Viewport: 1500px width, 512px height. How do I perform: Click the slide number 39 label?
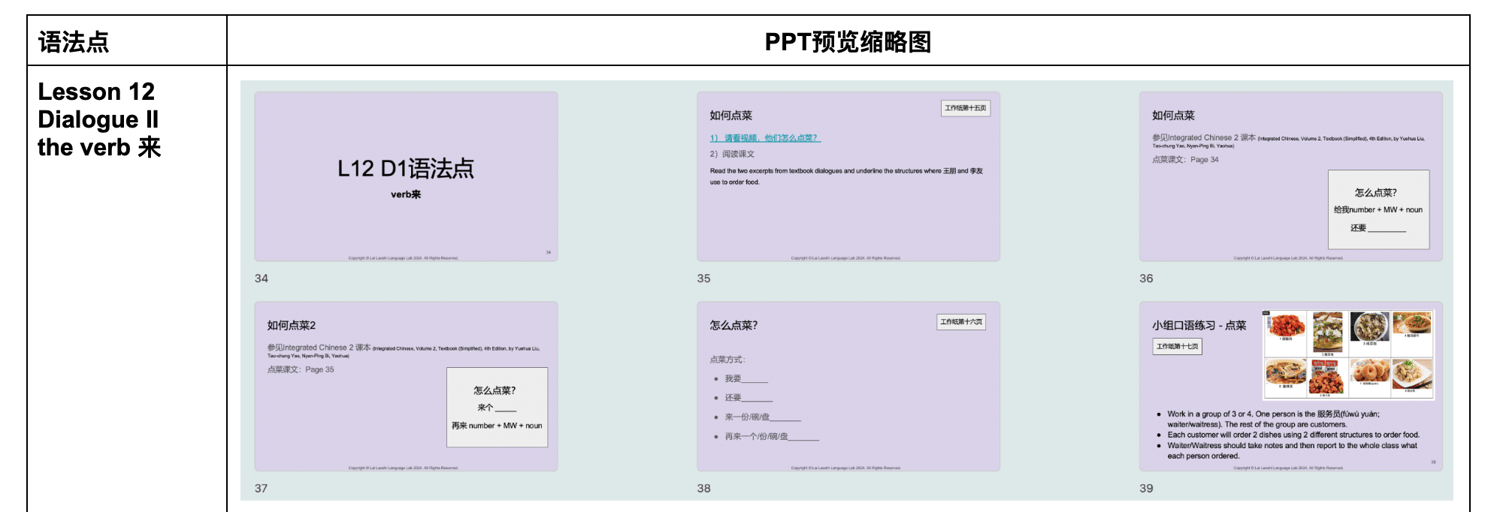tap(1146, 488)
